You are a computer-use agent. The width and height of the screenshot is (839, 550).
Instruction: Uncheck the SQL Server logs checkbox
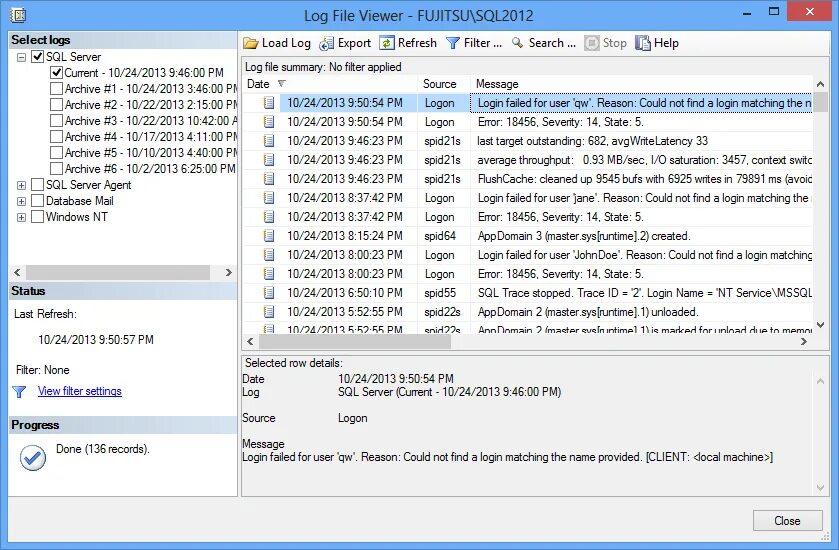tap(37, 57)
